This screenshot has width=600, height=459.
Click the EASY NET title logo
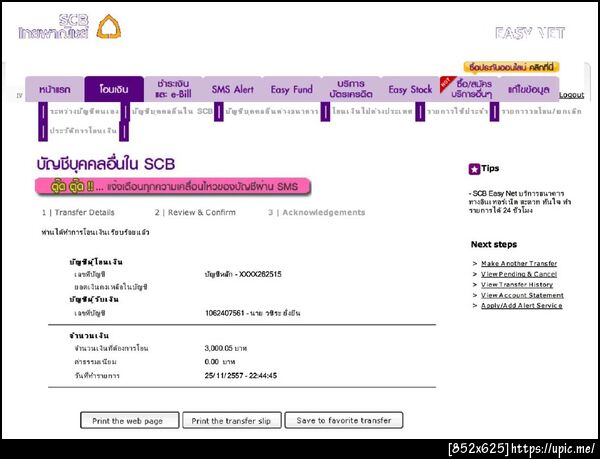coord(530,33)
